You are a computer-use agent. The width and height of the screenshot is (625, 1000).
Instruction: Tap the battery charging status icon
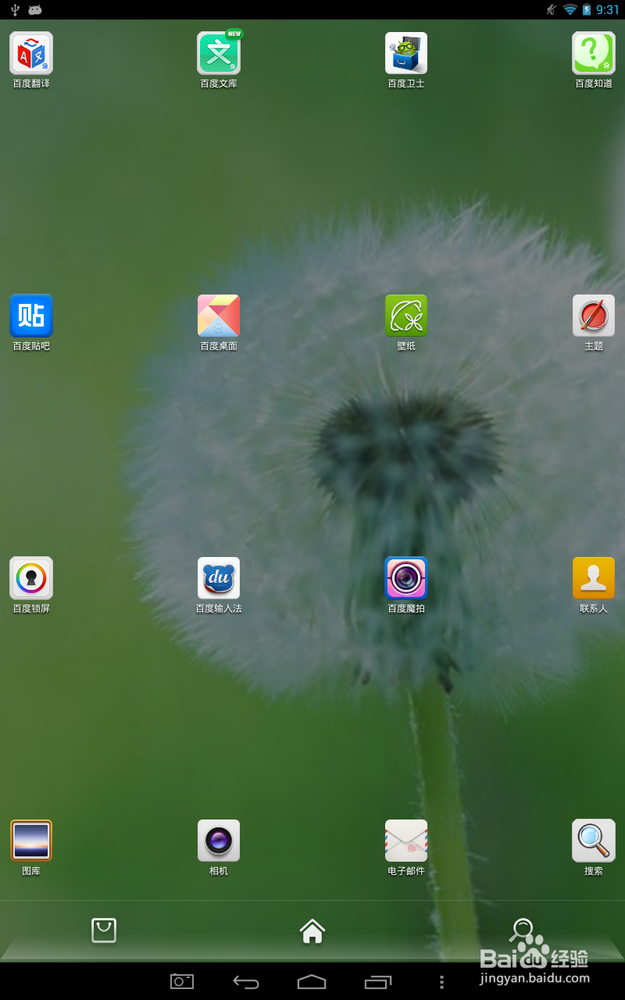click(x=587, y=10)
